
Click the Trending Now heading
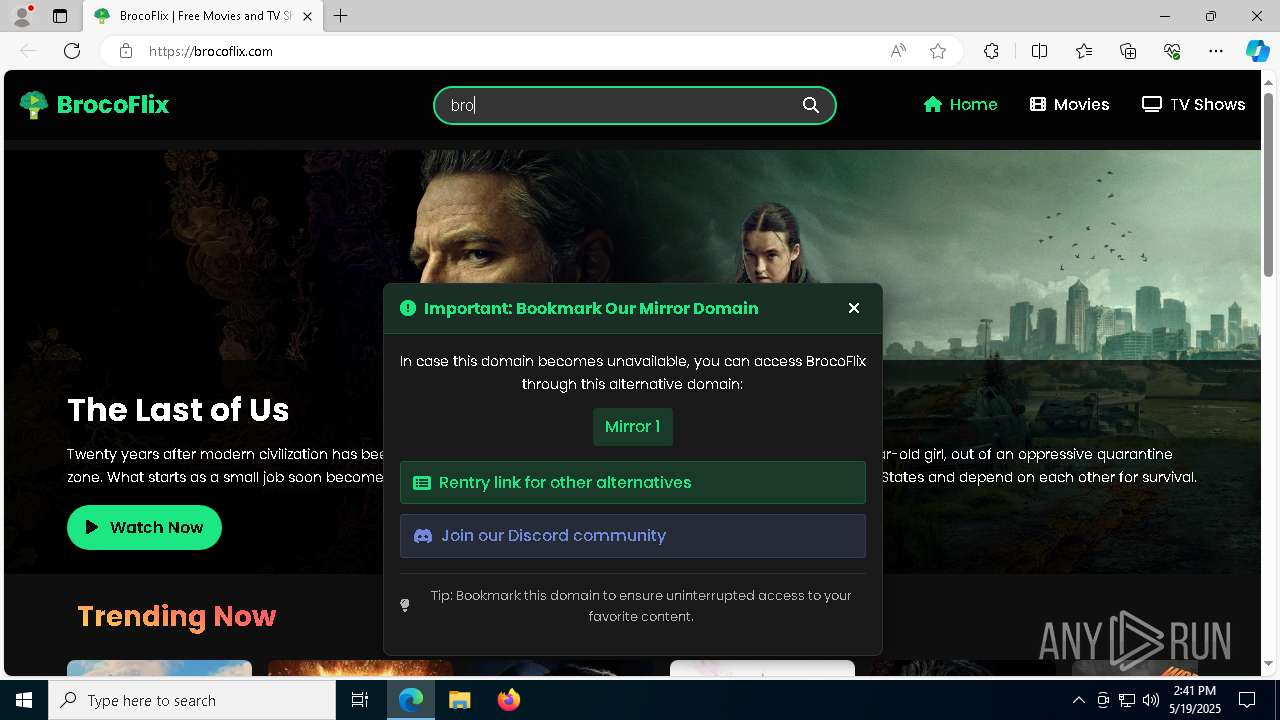click(177, 616)
